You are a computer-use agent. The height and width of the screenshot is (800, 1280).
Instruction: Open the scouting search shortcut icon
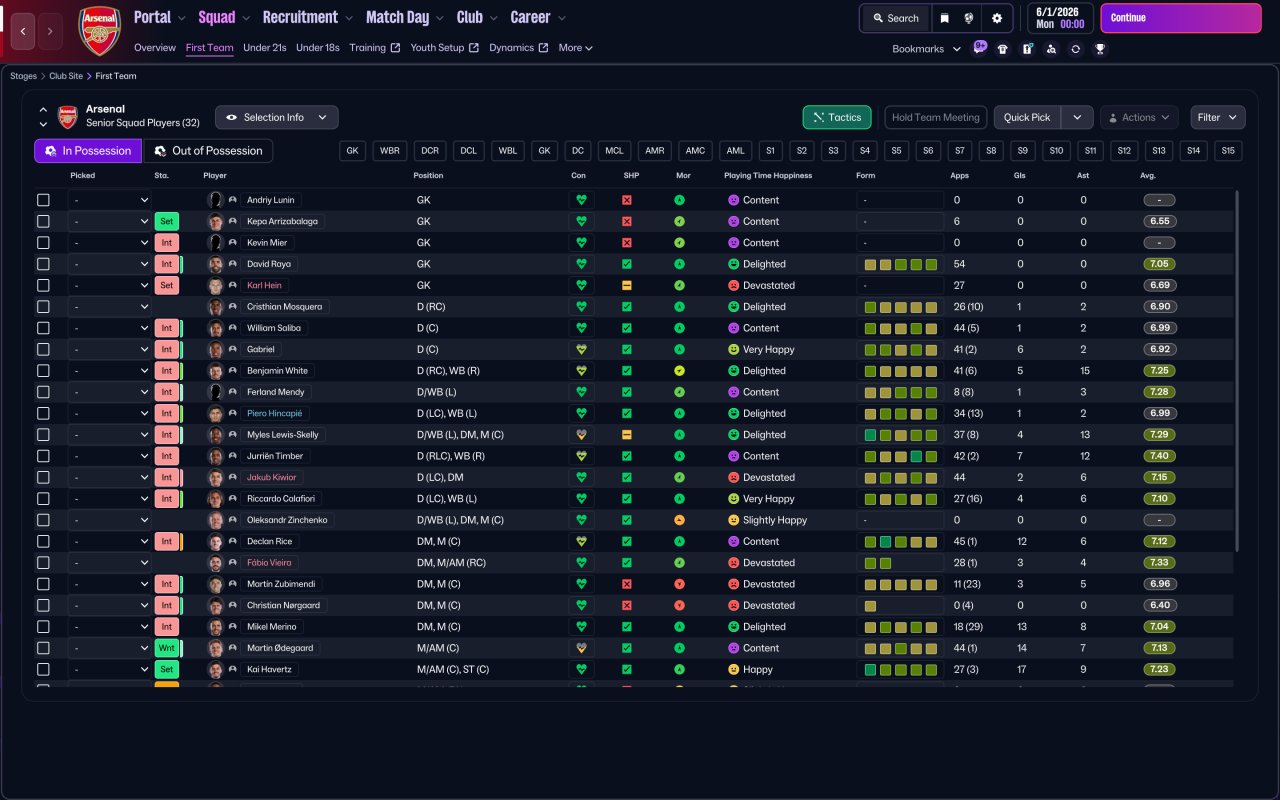pyautogui.click(x=1051, y=49)
